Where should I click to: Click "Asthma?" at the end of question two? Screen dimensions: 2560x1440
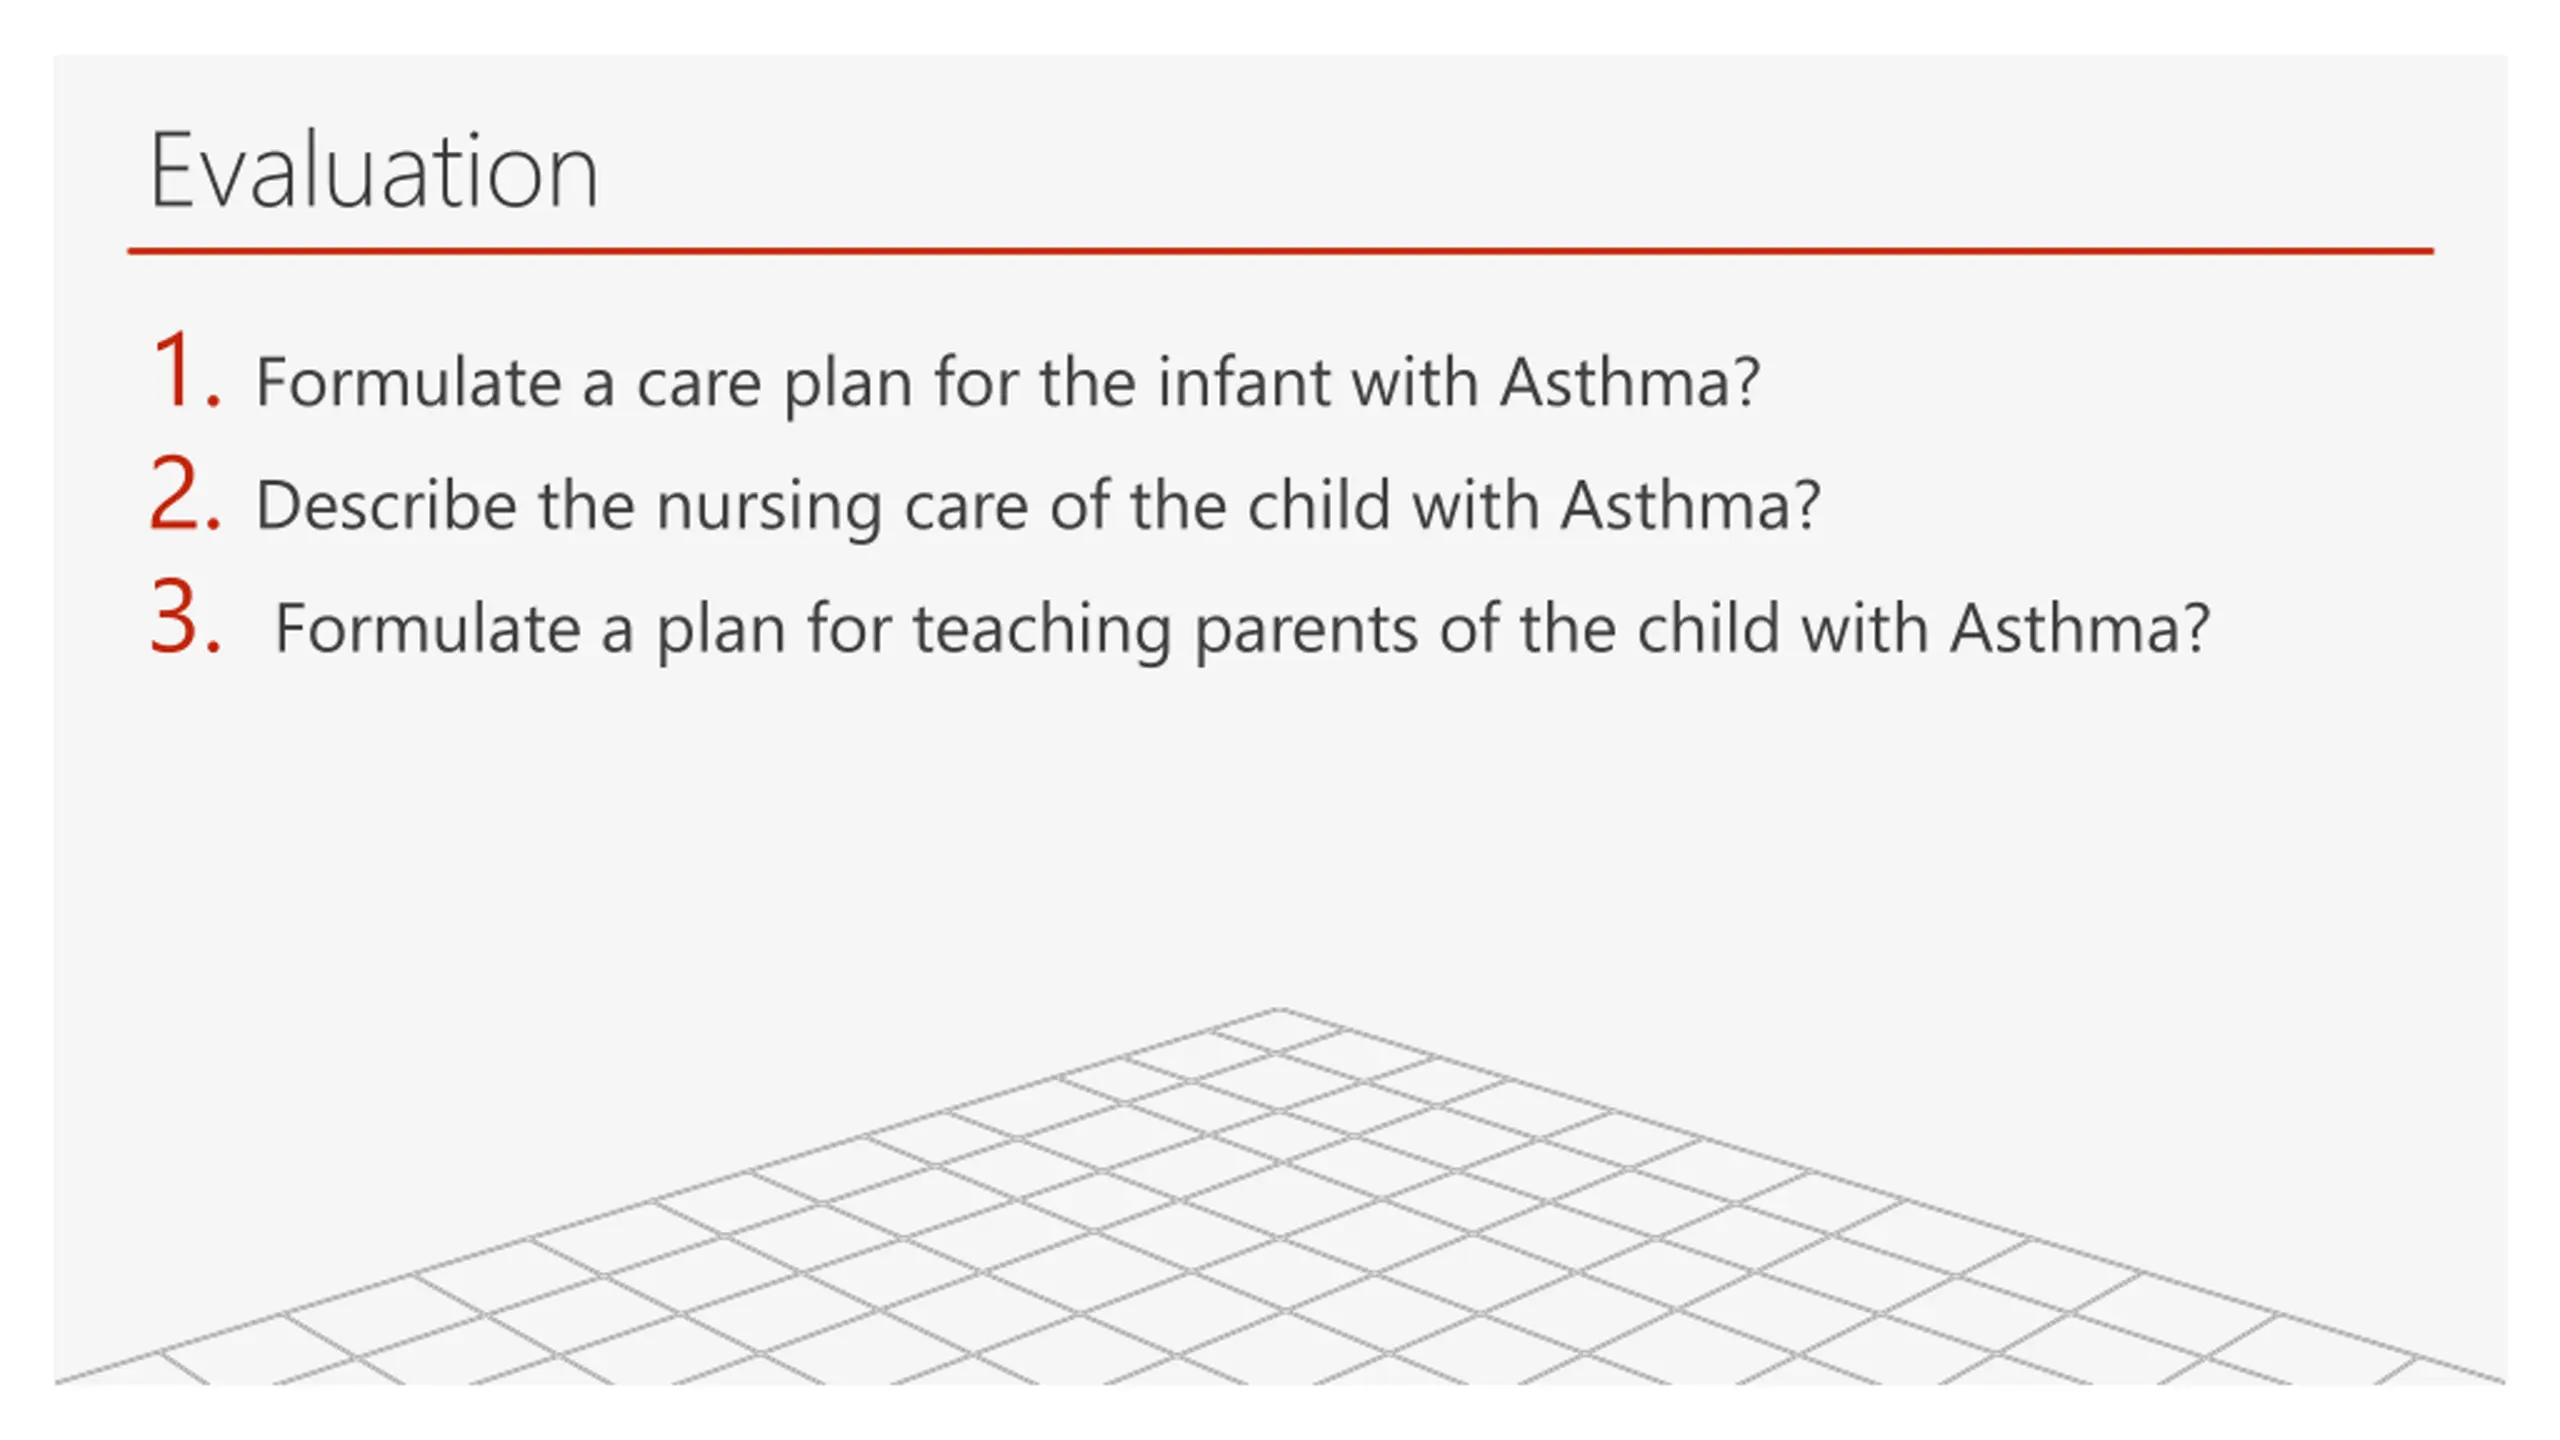pos(1691,505)
